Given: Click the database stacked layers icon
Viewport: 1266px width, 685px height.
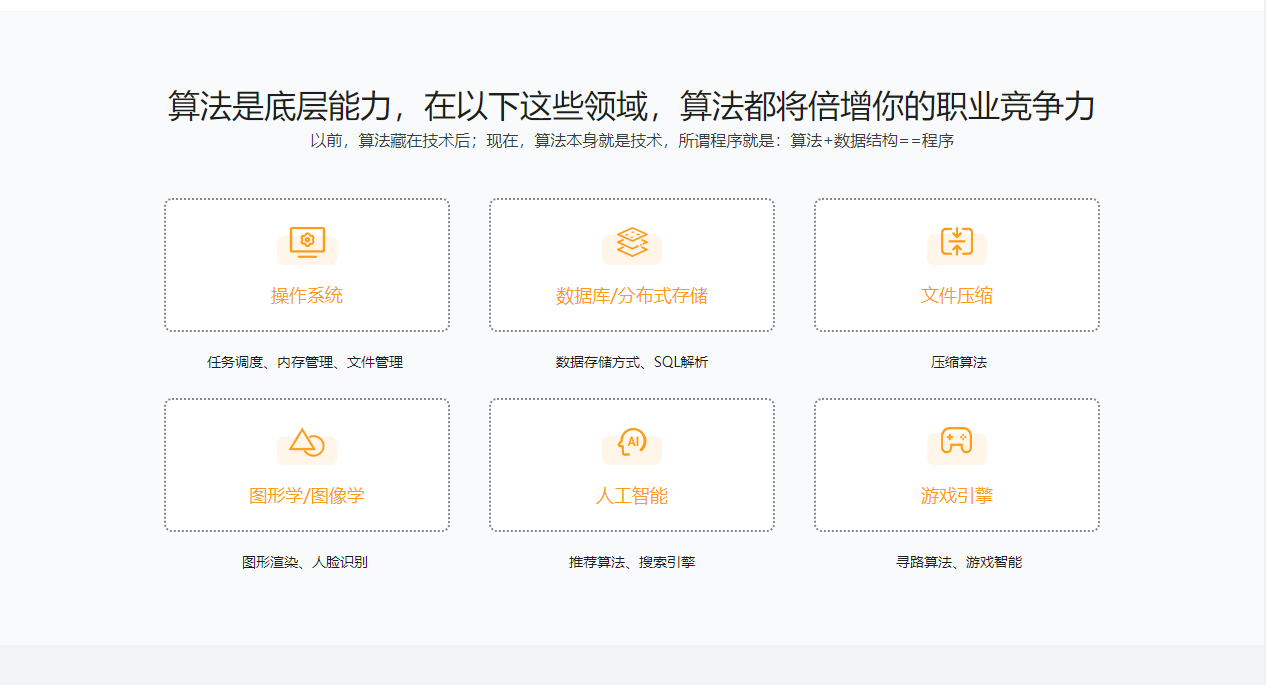Looking at the screenshot, I should (x=632, y=243).
